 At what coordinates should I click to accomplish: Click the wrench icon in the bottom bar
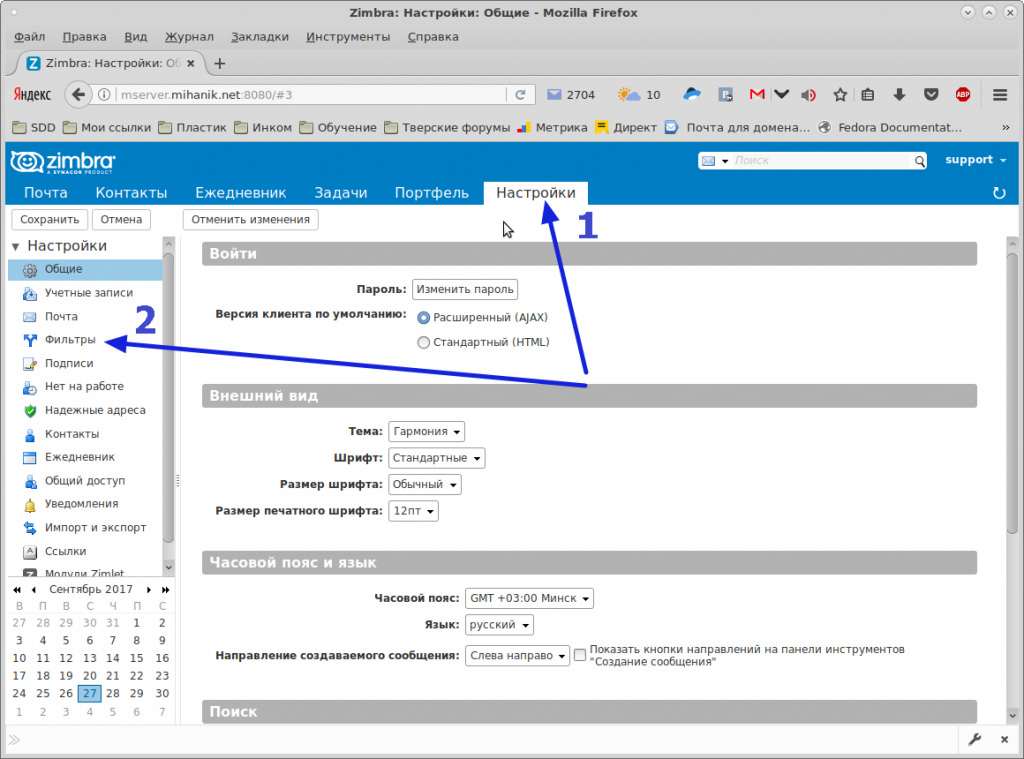974,739
